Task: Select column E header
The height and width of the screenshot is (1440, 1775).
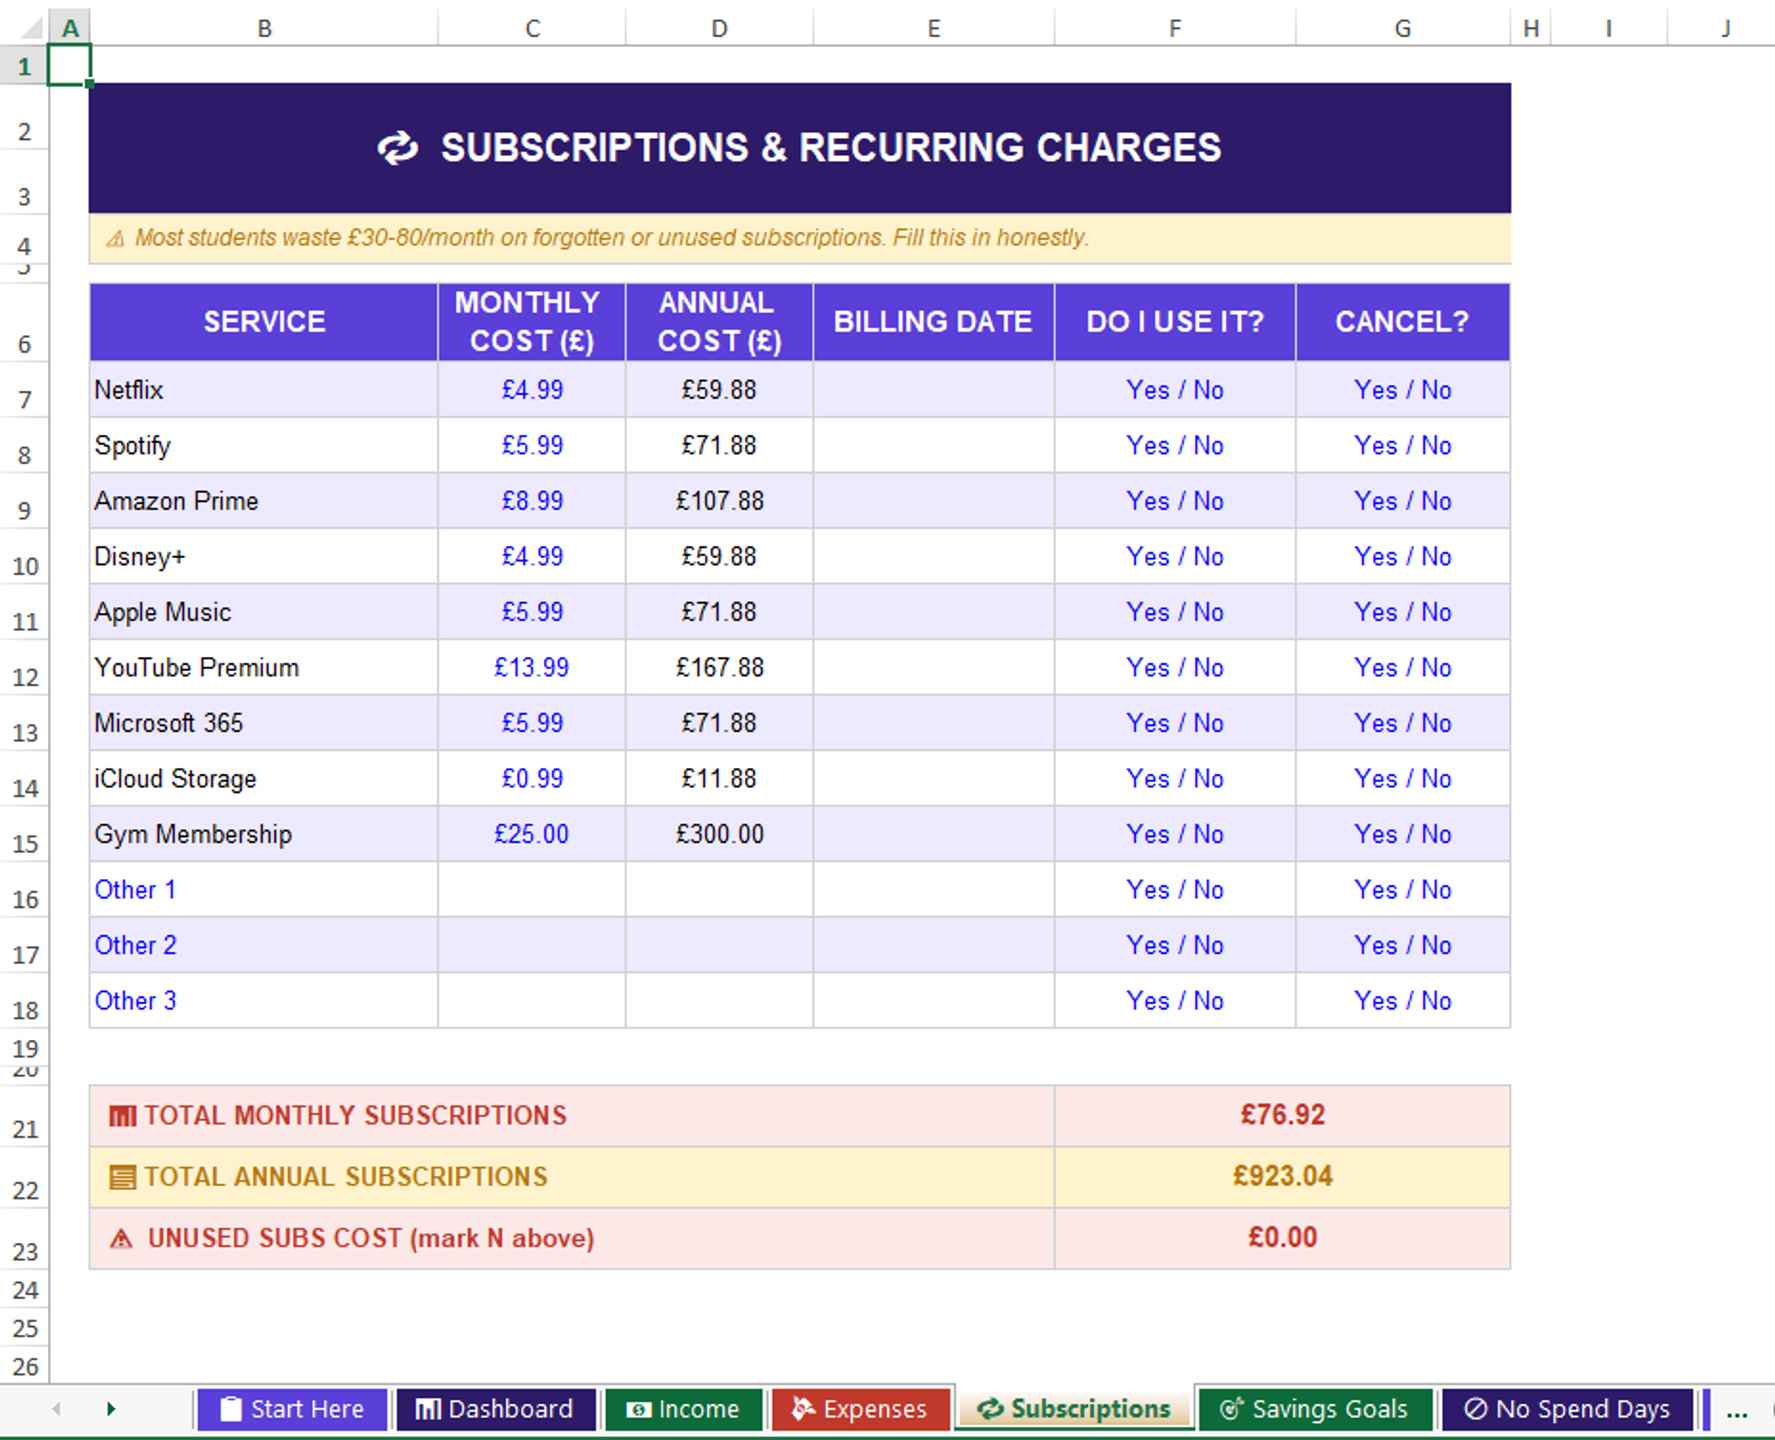Action: coord(934,28)
